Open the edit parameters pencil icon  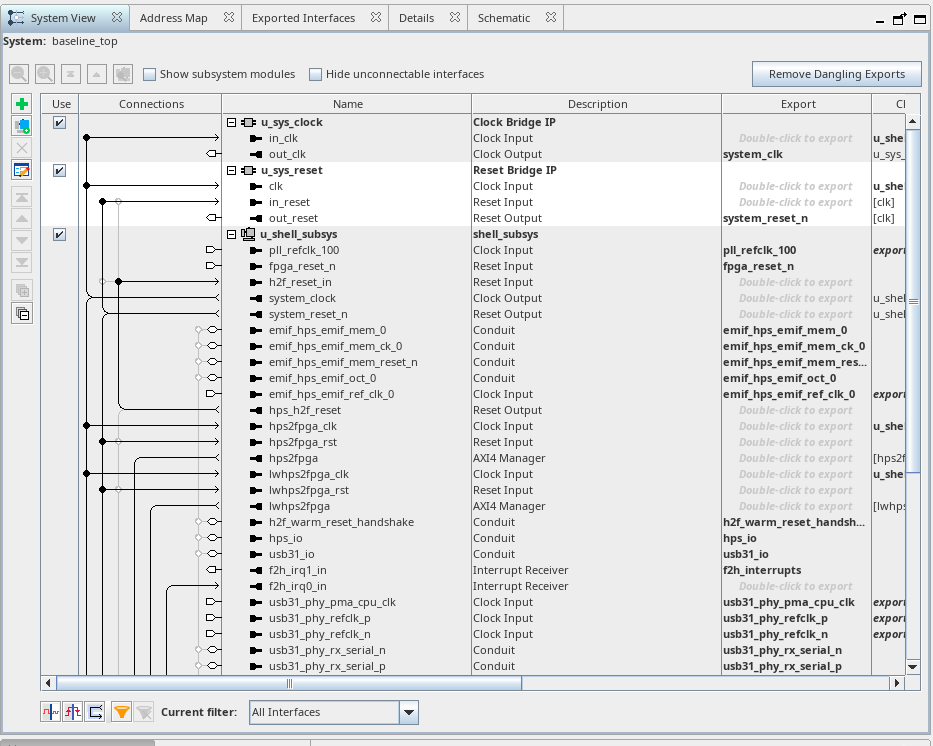(22, 171)
